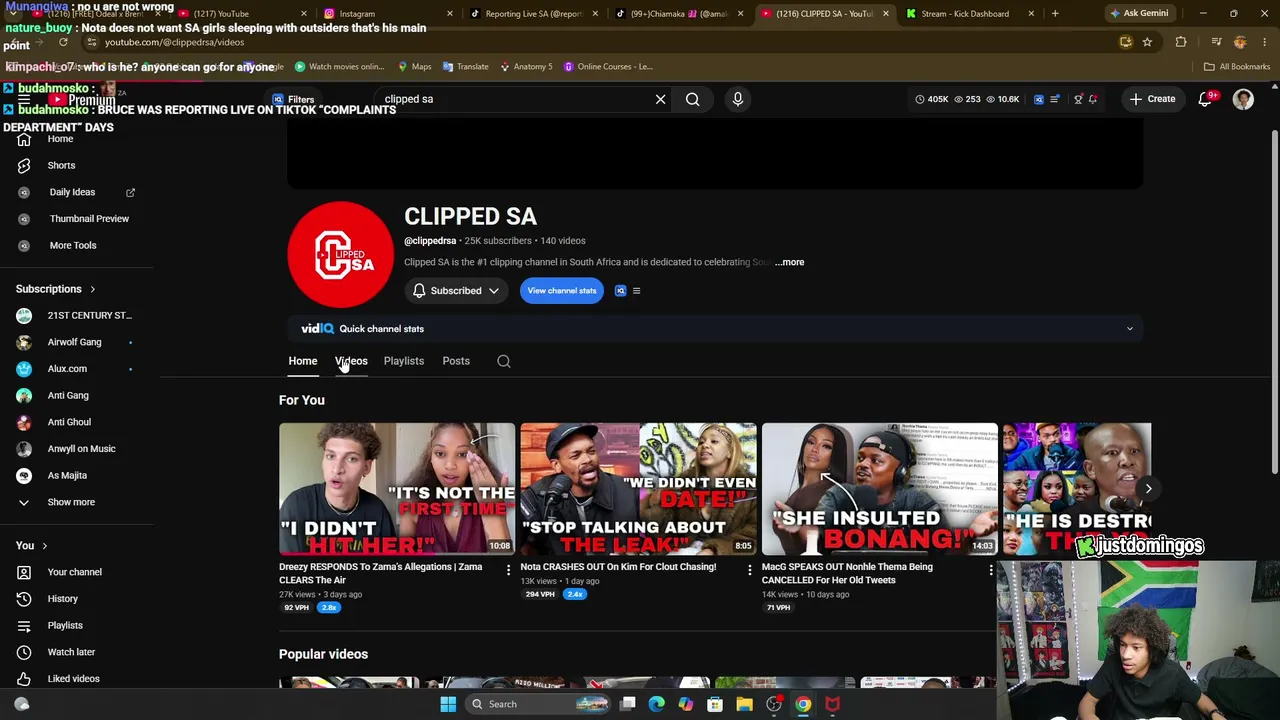The width and height of the screenshot is (1280, 720).
Task: Show next For You videos with the arrow
Action: pos(1148,489)
